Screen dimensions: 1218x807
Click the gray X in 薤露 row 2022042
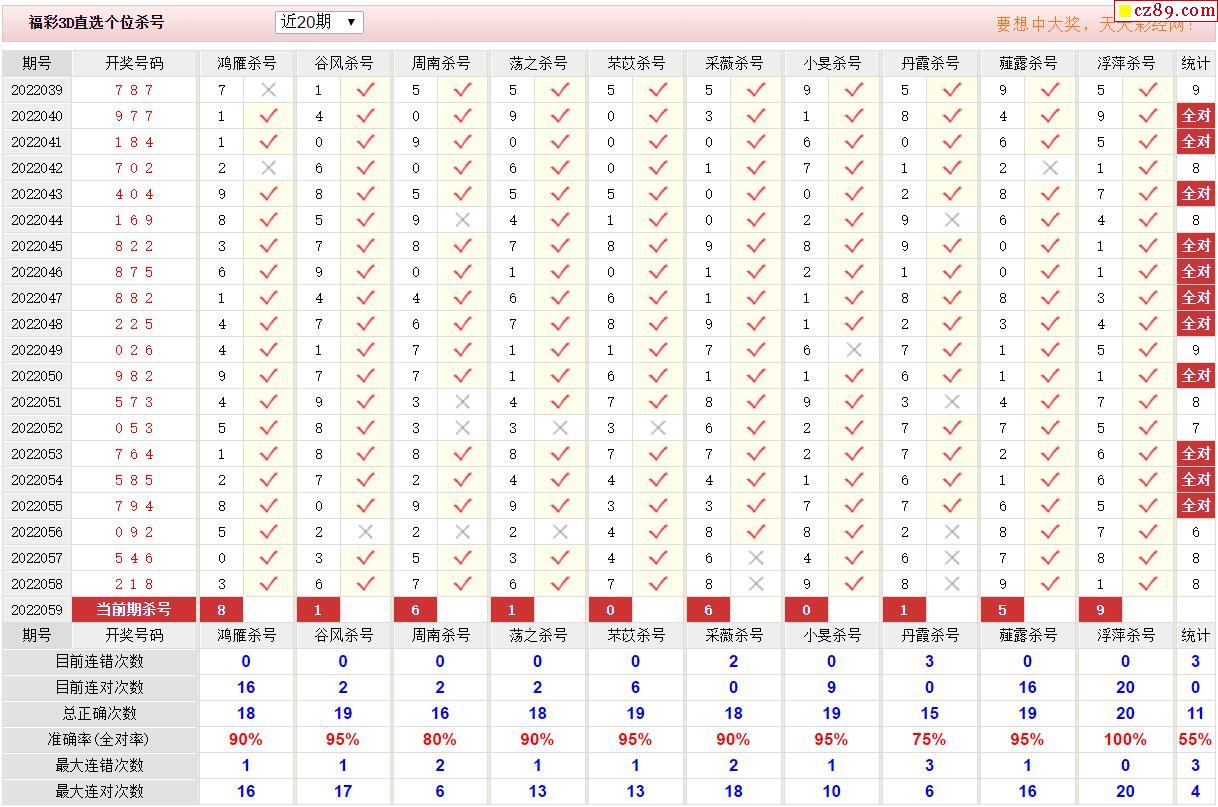(x=1050, y=168)
